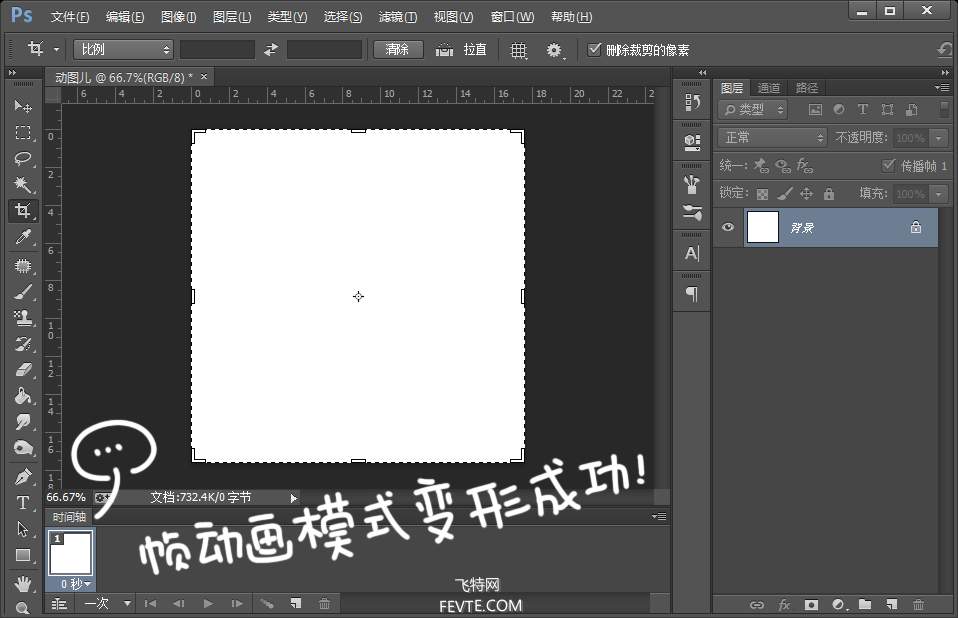Open the Character panel icon
The width and height of the screenshot is (958, 618).
click(692, 253)
